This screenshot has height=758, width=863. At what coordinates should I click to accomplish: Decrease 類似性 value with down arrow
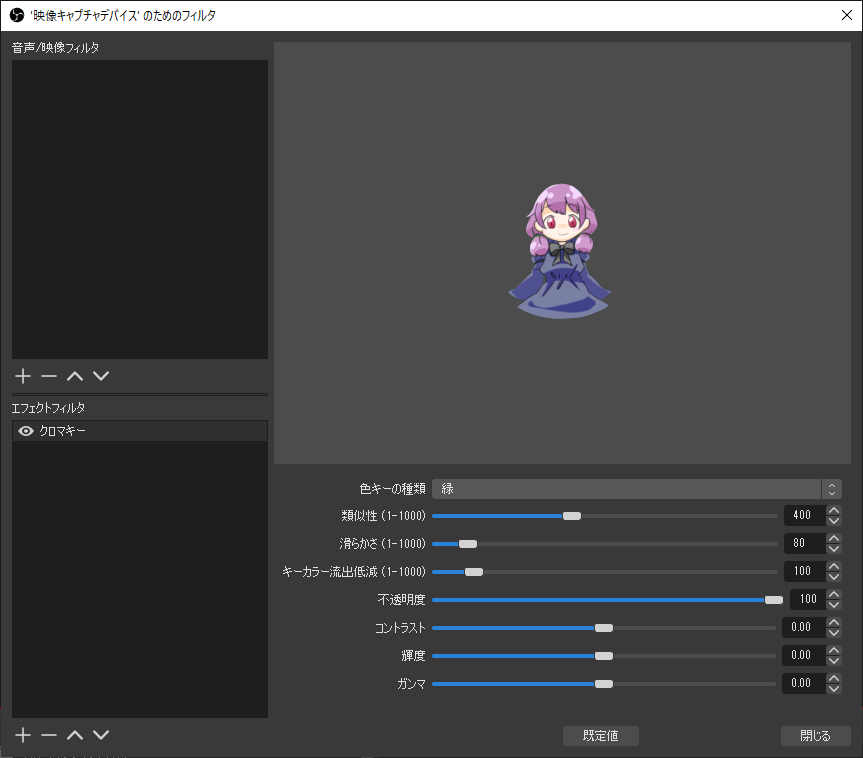point(834,521)
